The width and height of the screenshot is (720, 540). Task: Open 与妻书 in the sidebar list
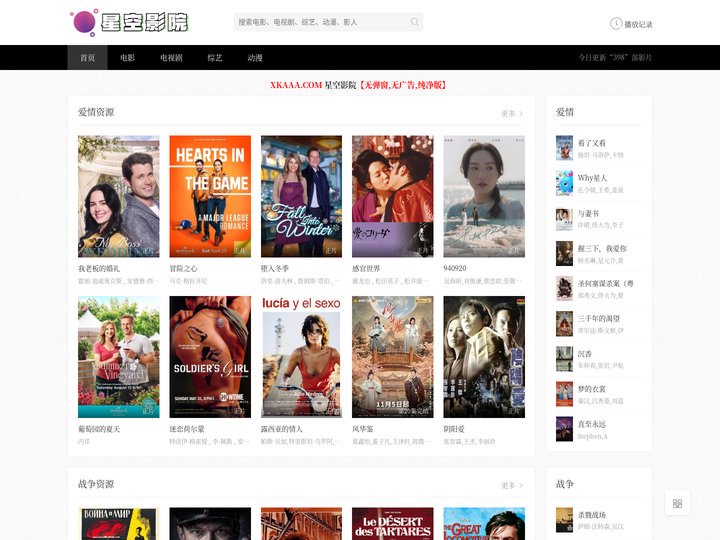tap(588, 214)
